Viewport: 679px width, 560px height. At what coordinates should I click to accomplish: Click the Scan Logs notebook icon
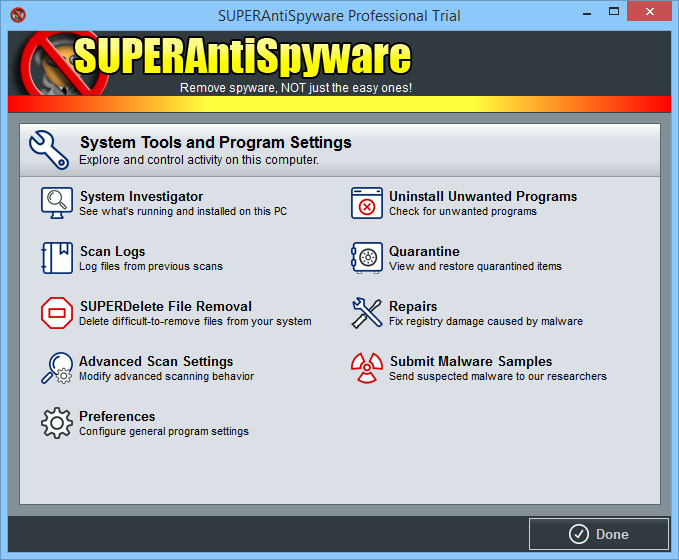[56, 258]
